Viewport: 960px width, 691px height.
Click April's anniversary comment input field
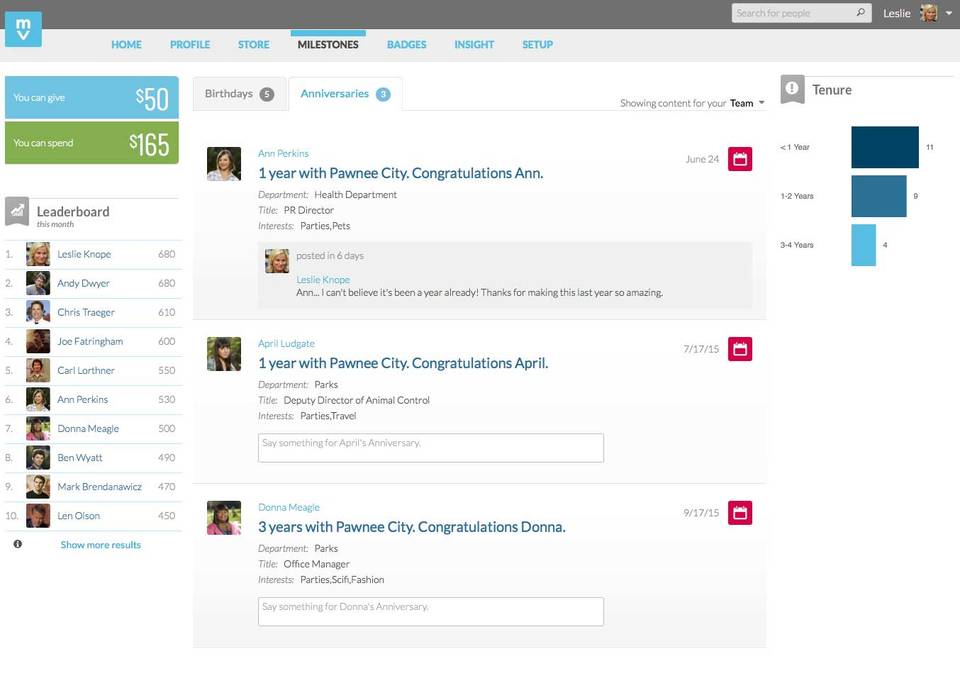coord(430,447)
